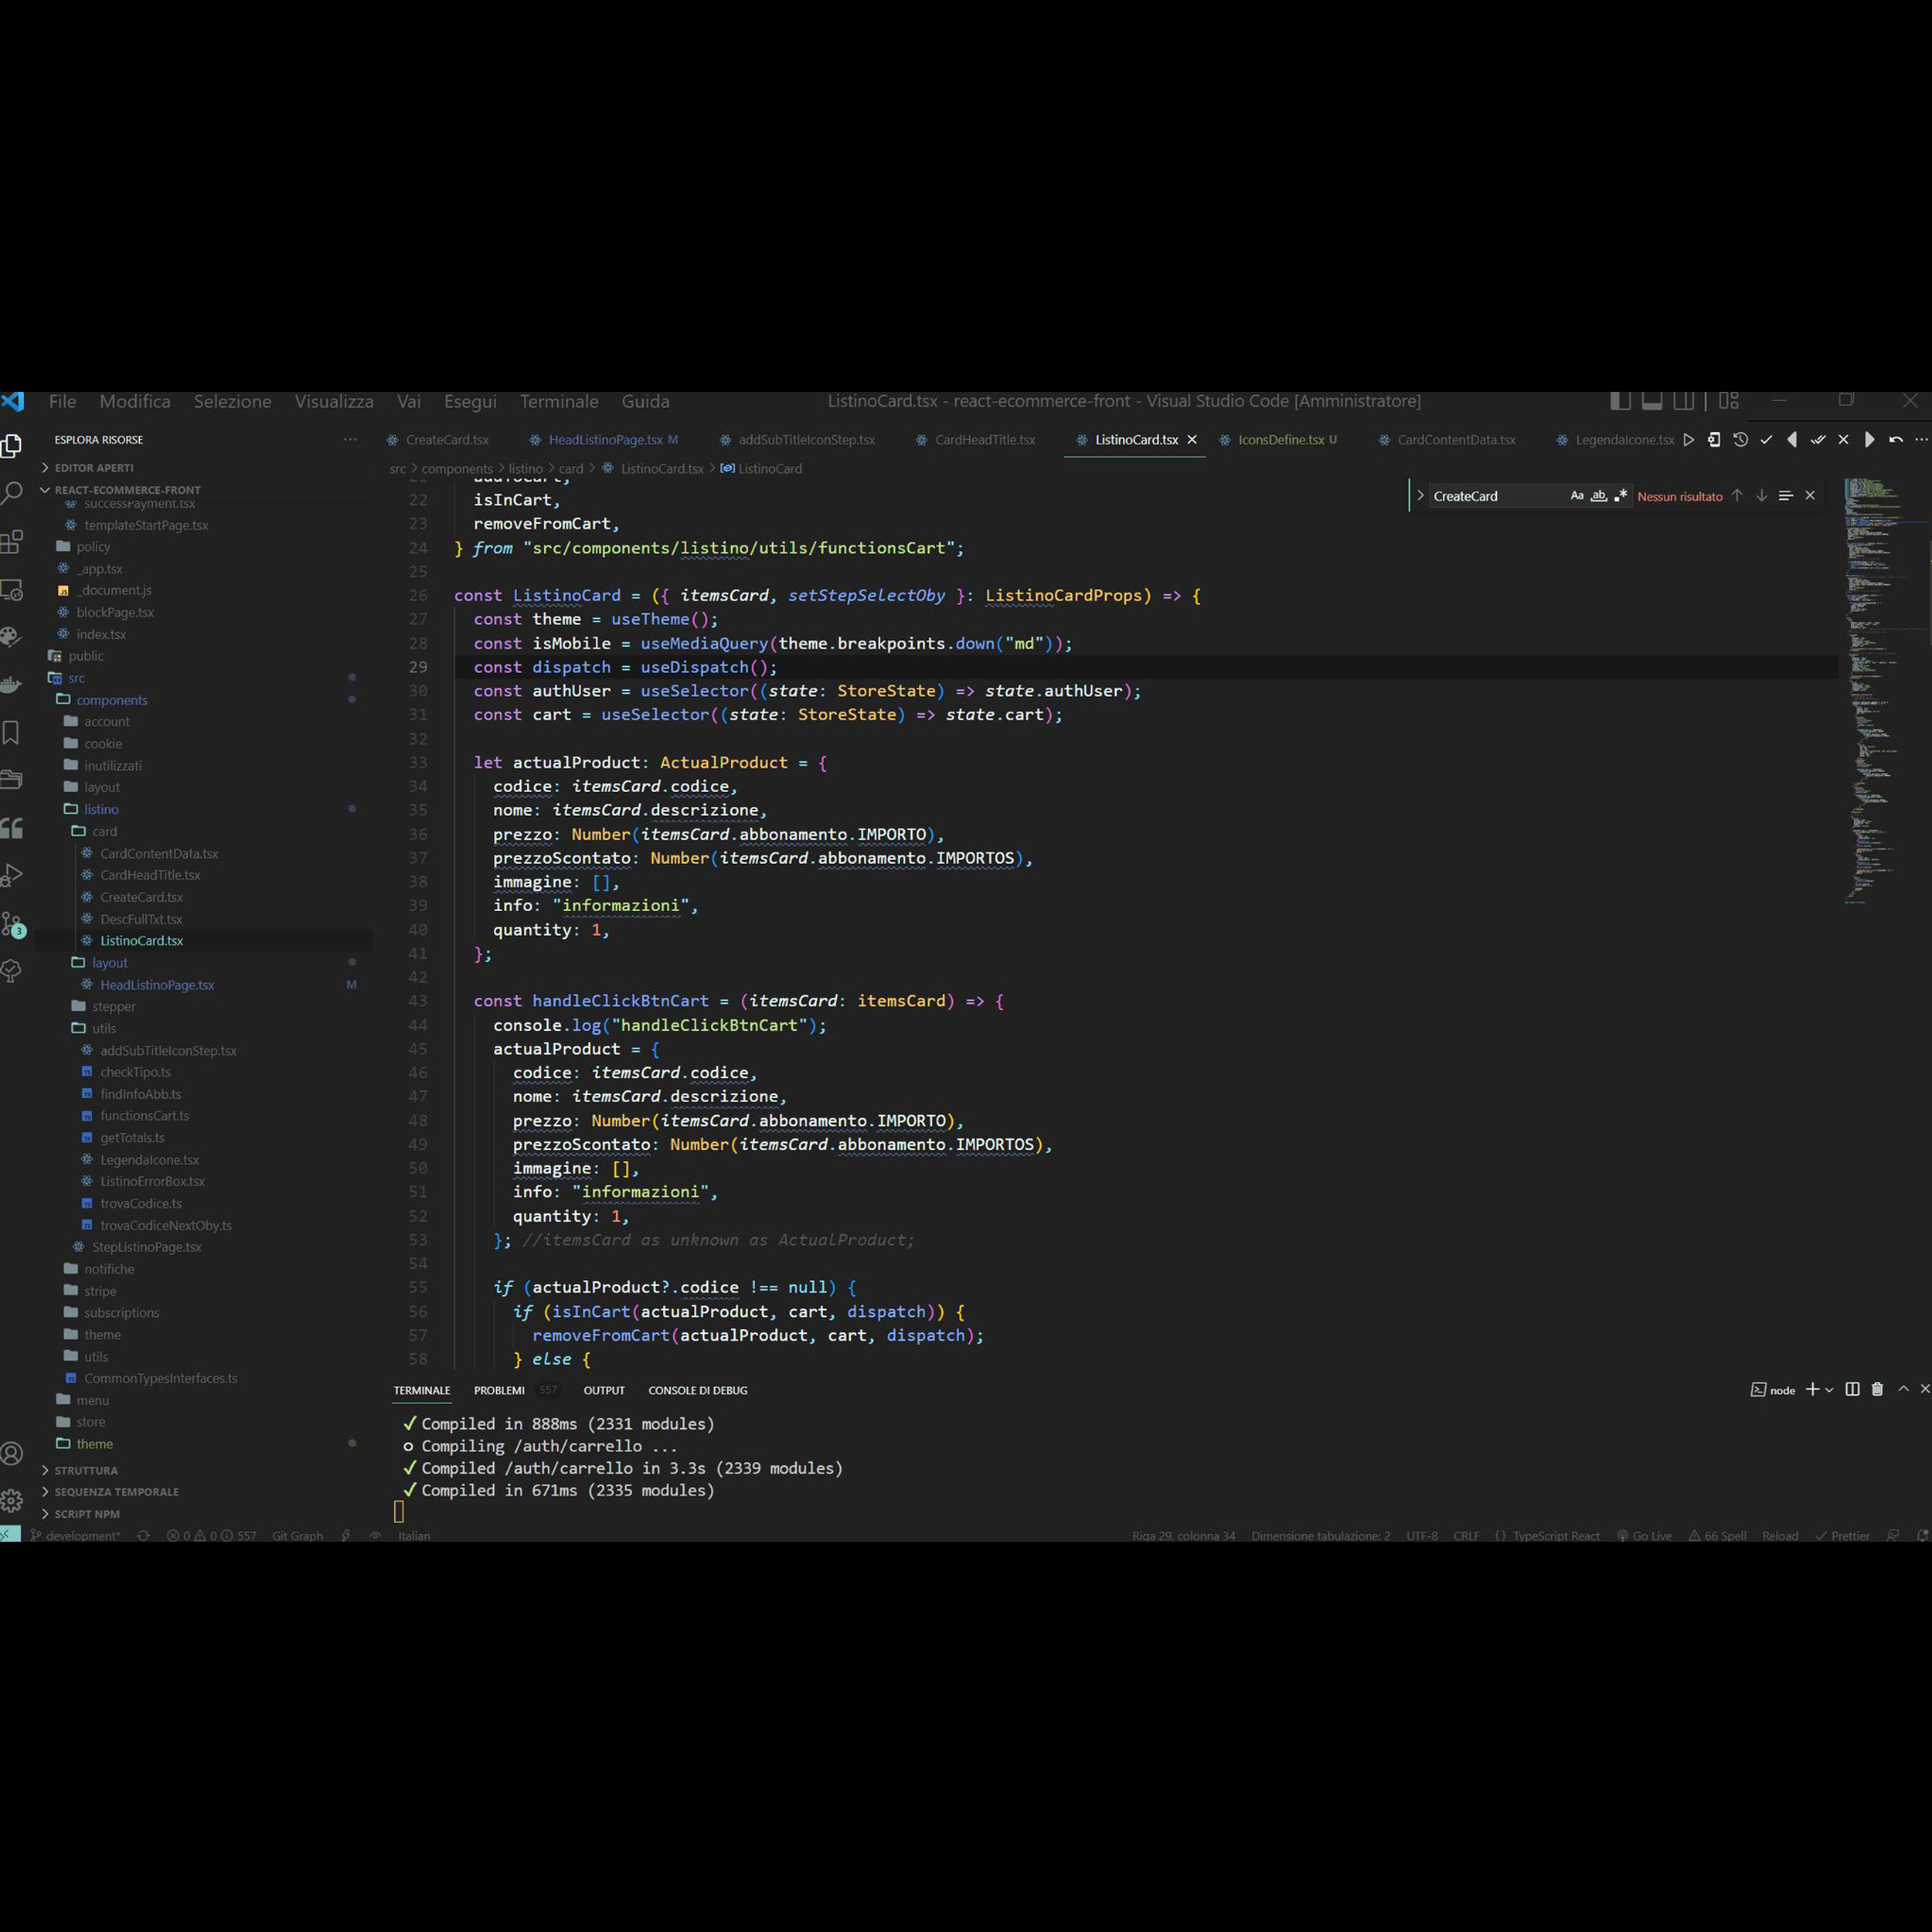1932x1932 pixels.
Task: Close the ListinoCard.tsx tab
Action: 1192,440
